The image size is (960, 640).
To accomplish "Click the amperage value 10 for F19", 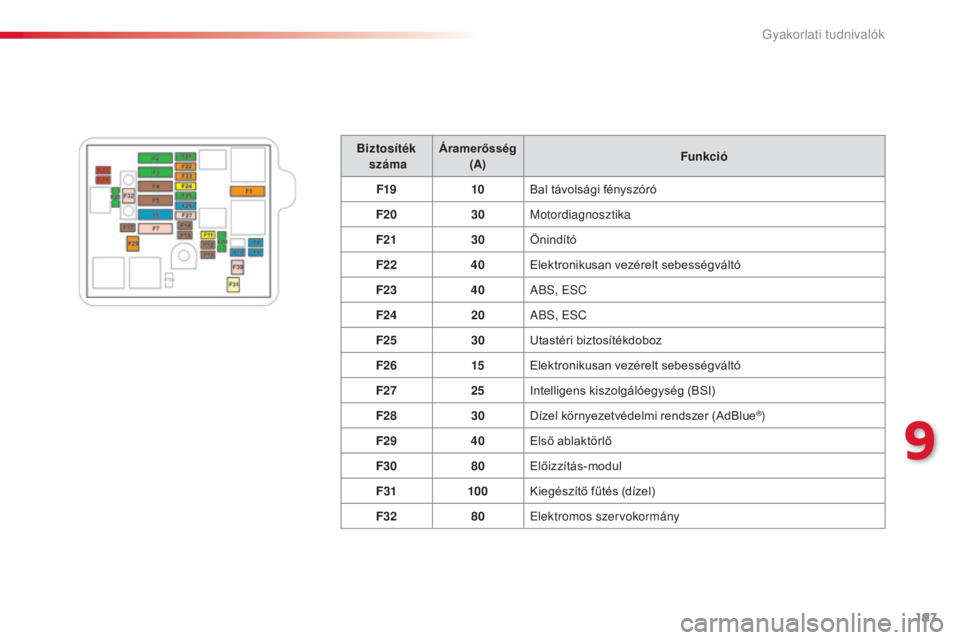I will [x=478, y=189].
